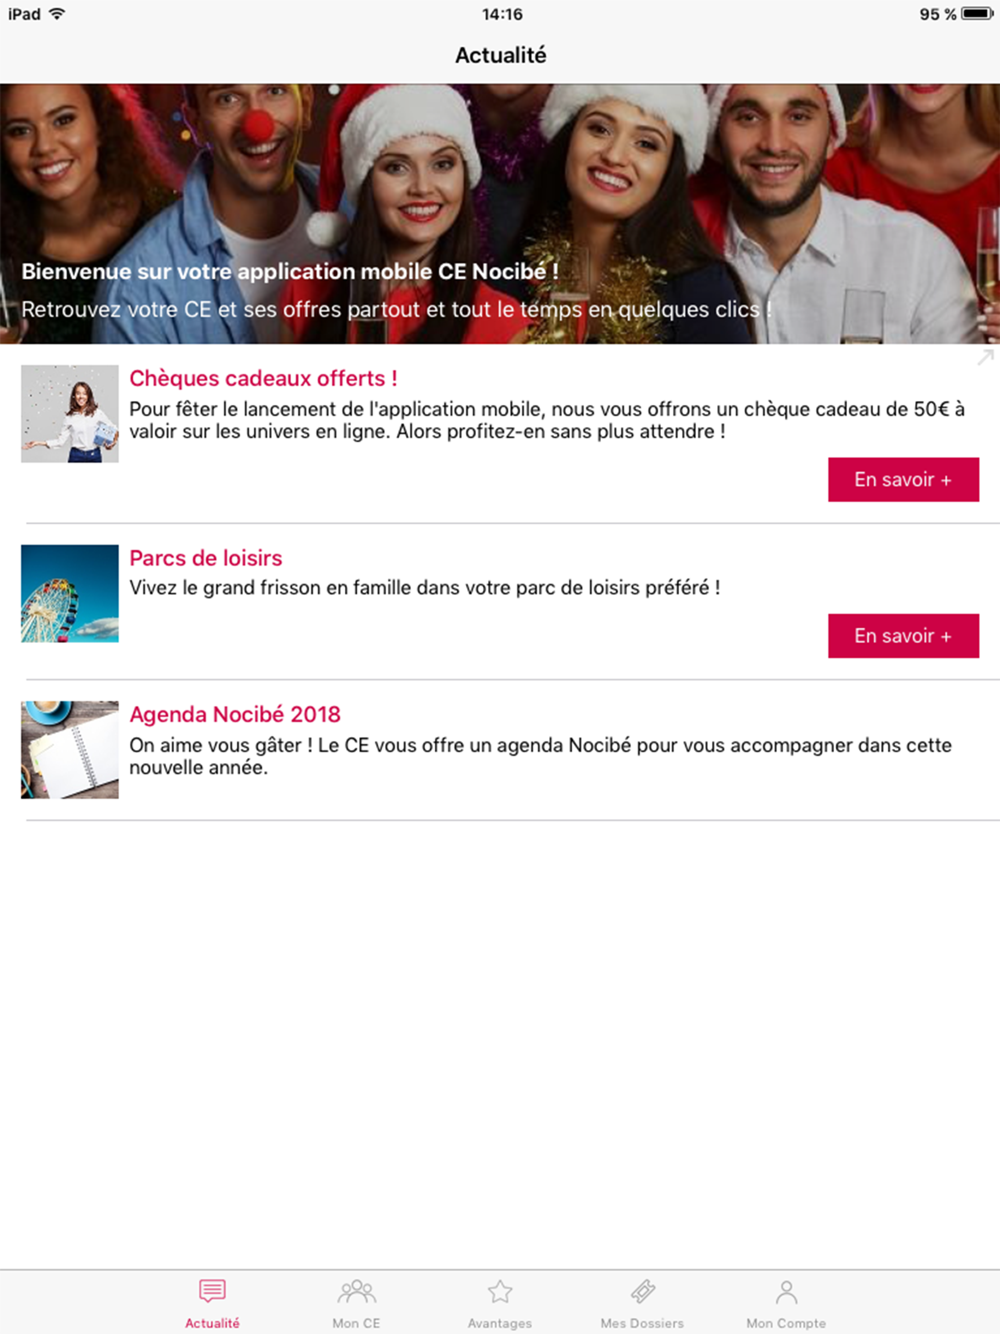Tap the ferris wheel thumbnail

pos(70,594)
